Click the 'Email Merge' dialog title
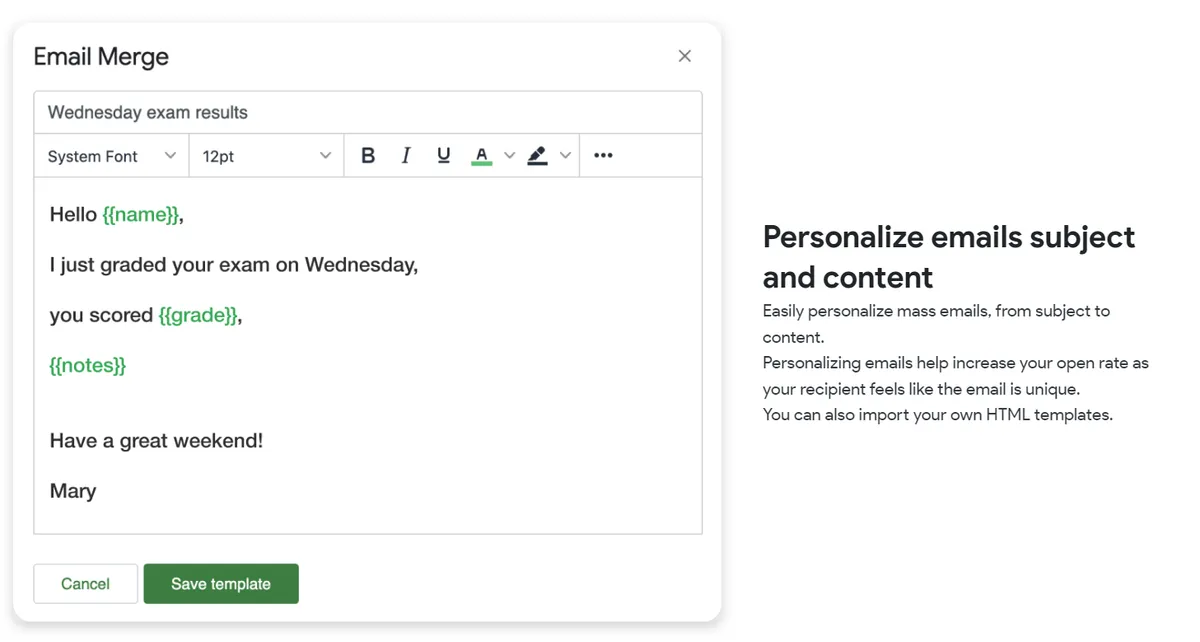 pyautogui.click(x=101, y=57)
